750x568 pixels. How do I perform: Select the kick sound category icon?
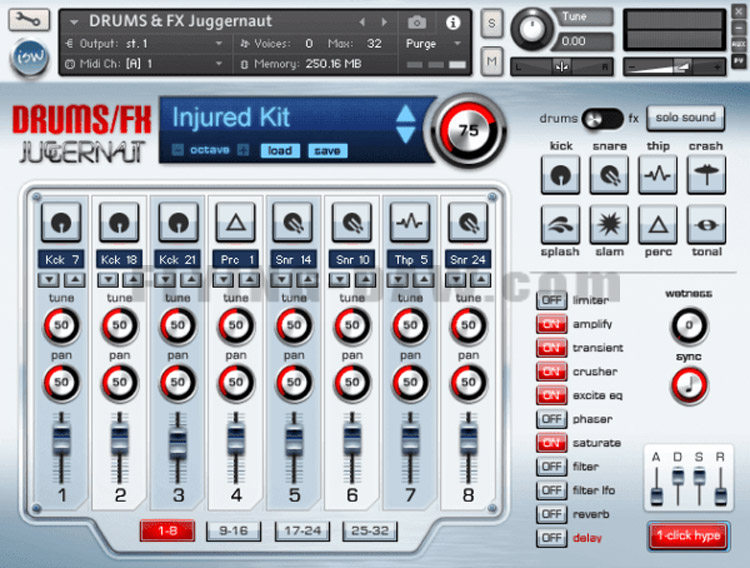tap(561, 175)
